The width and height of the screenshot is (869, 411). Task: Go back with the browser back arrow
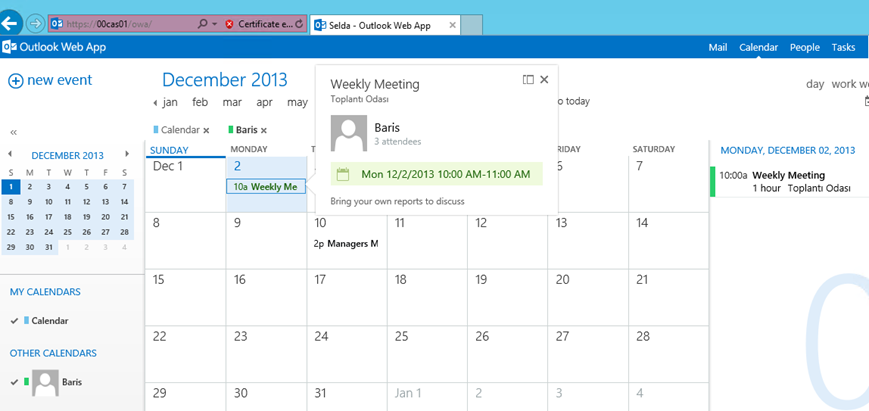click(x=12, y=23)
